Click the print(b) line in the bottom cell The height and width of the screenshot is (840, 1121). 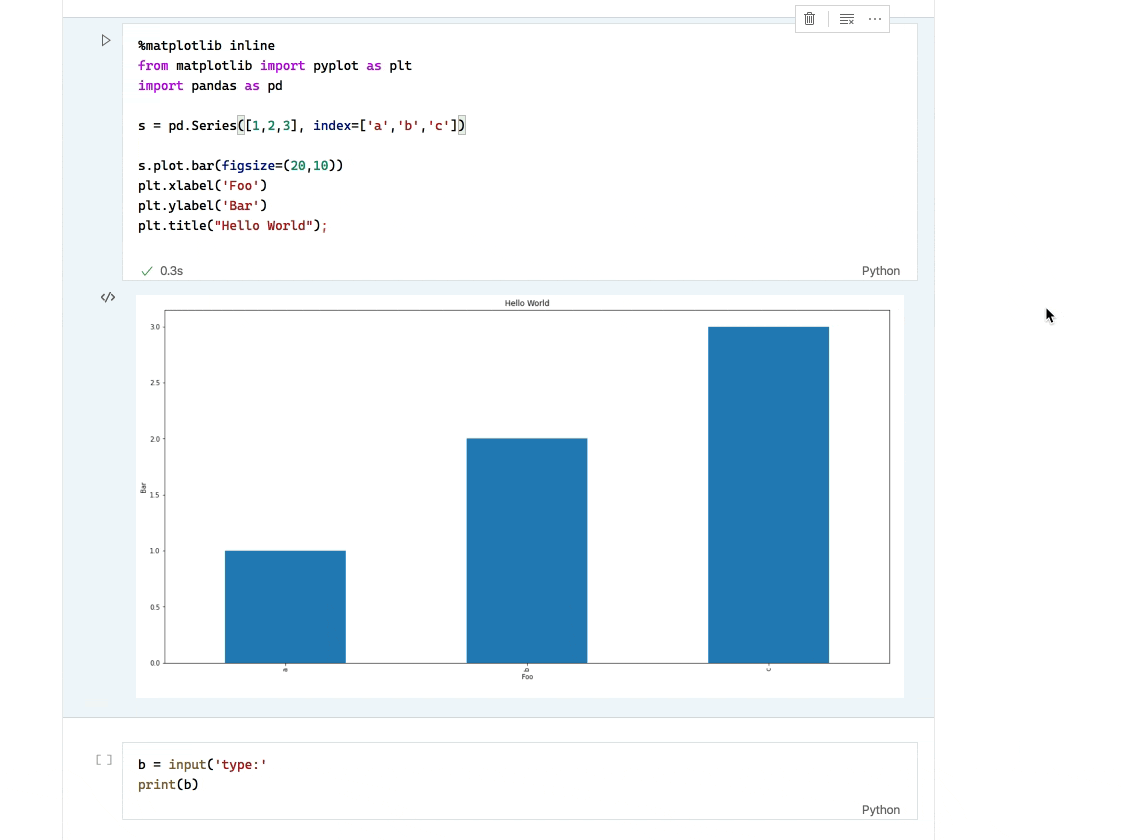click(166, 784)
